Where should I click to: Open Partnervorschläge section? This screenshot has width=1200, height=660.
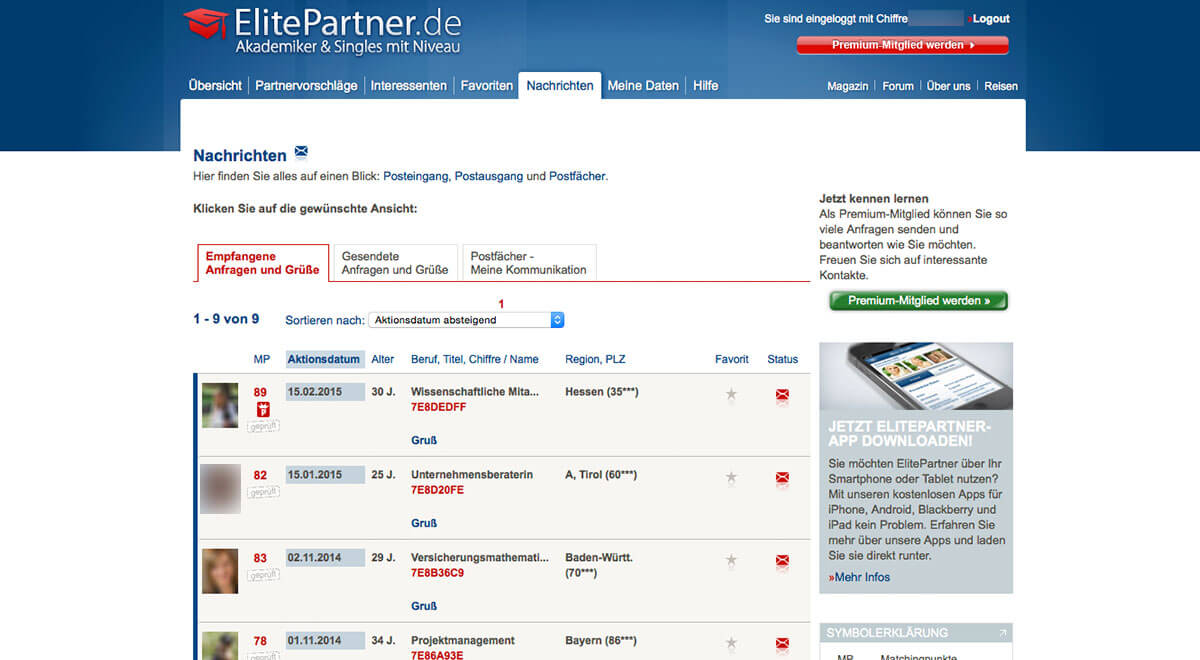tap(306, 86)
